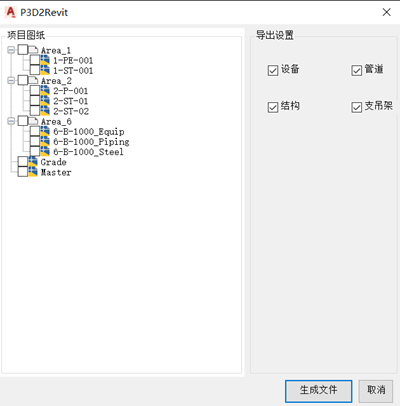The height and width of the screenshot is (406, 400).
Task: Select the 1-ST-001 drawing label
Action: pyautogui.click(x=73, y=70)
